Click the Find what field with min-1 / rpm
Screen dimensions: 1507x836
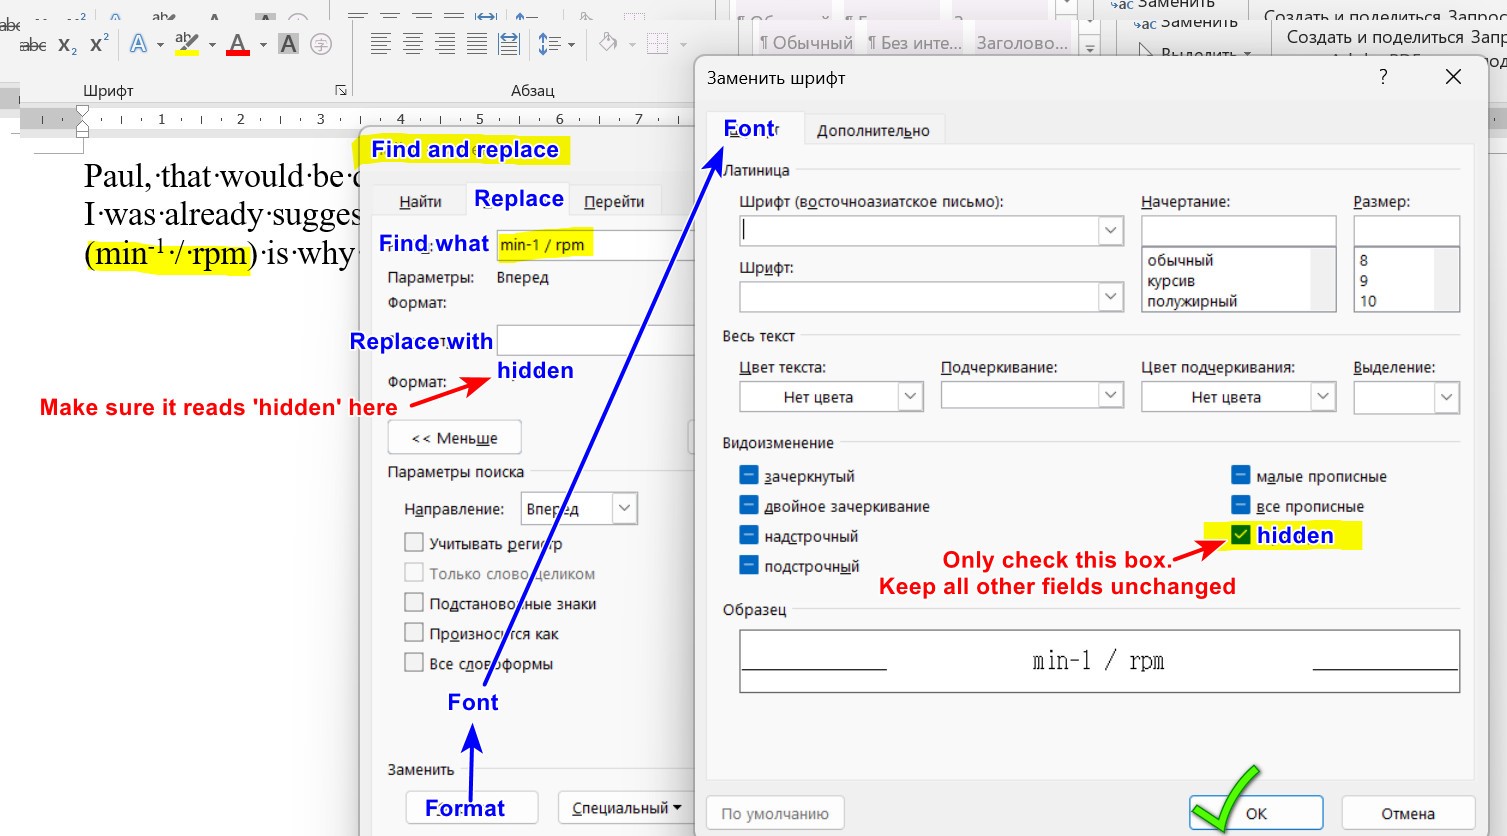(595, 245)
